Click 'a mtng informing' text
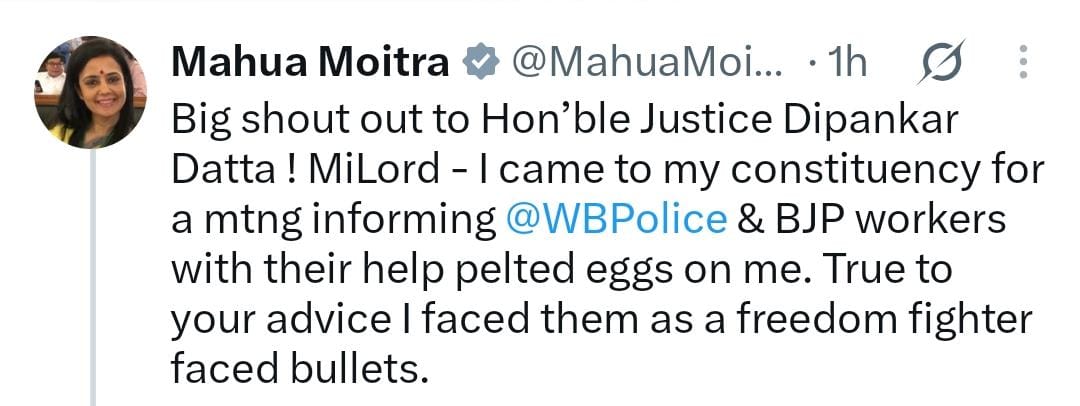 [x=333, y=221]
